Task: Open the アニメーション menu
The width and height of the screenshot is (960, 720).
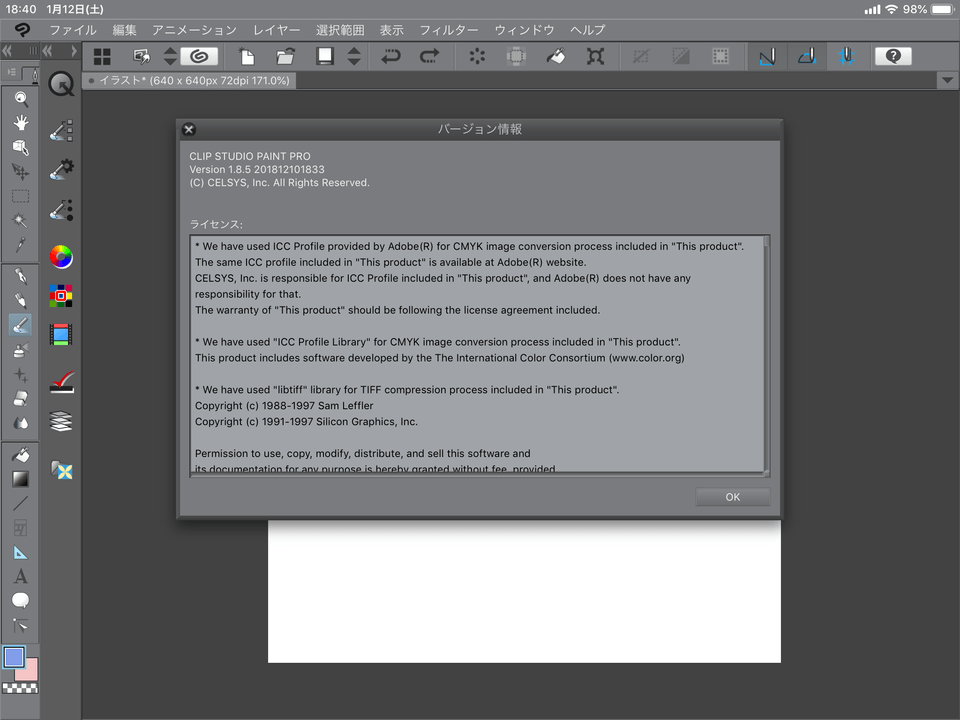Action: [194, 30]
